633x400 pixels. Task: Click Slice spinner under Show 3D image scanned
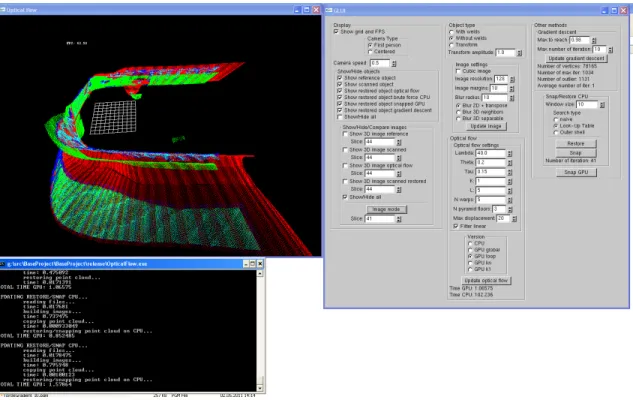pyautogui.click(x=399, y=158)
